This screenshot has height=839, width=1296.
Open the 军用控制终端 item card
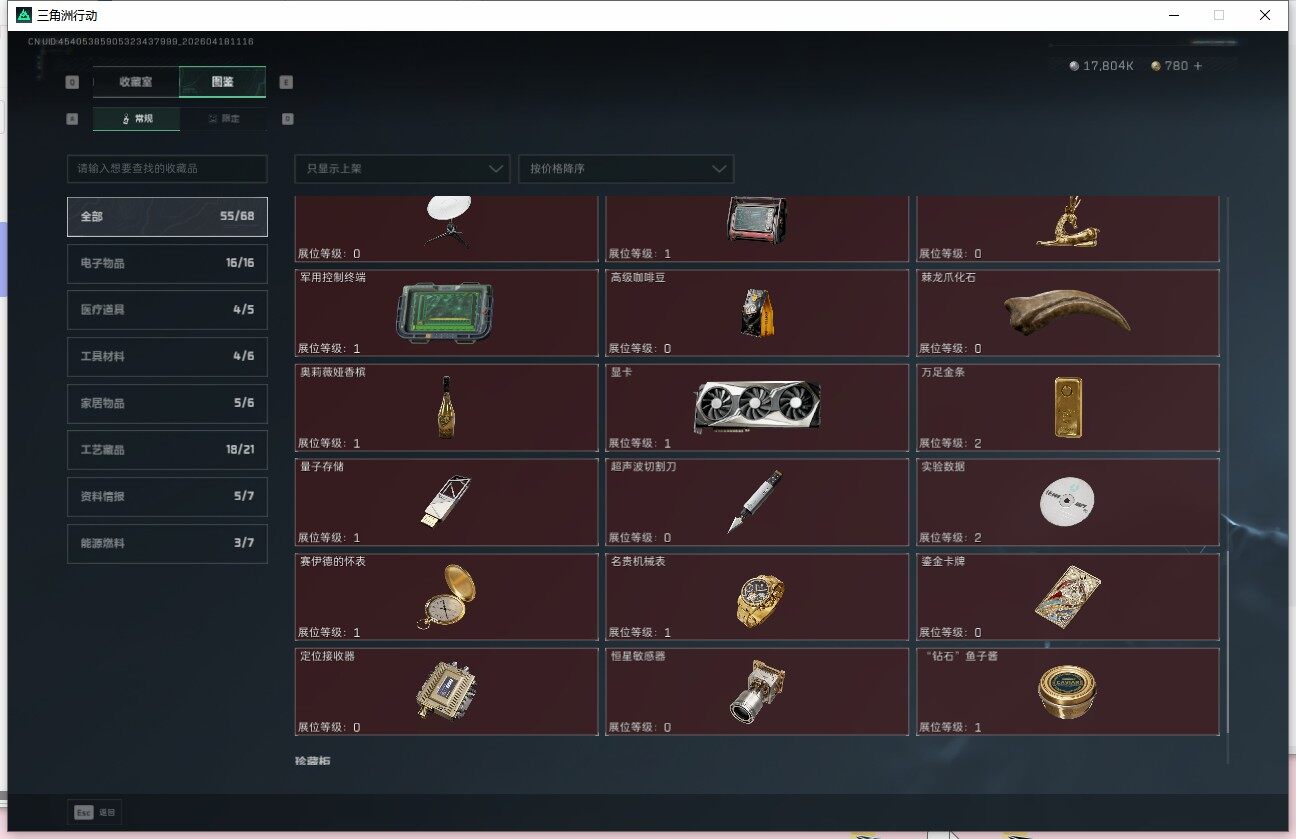[x=446, y=313]
